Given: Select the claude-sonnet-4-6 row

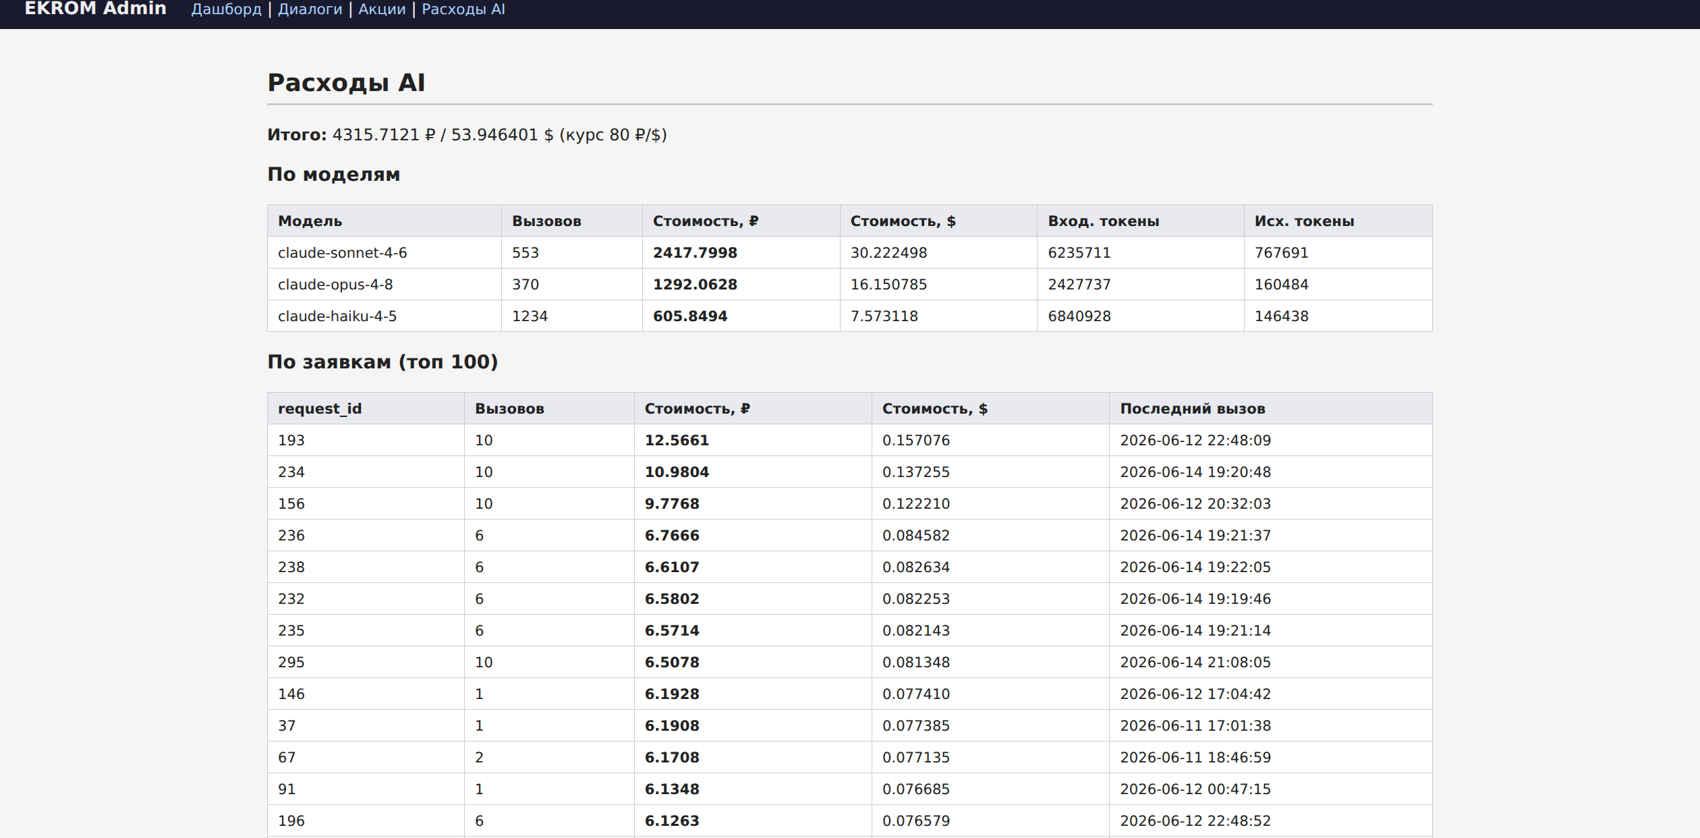Looking at the screenshot, I should (x=849, y=253).
